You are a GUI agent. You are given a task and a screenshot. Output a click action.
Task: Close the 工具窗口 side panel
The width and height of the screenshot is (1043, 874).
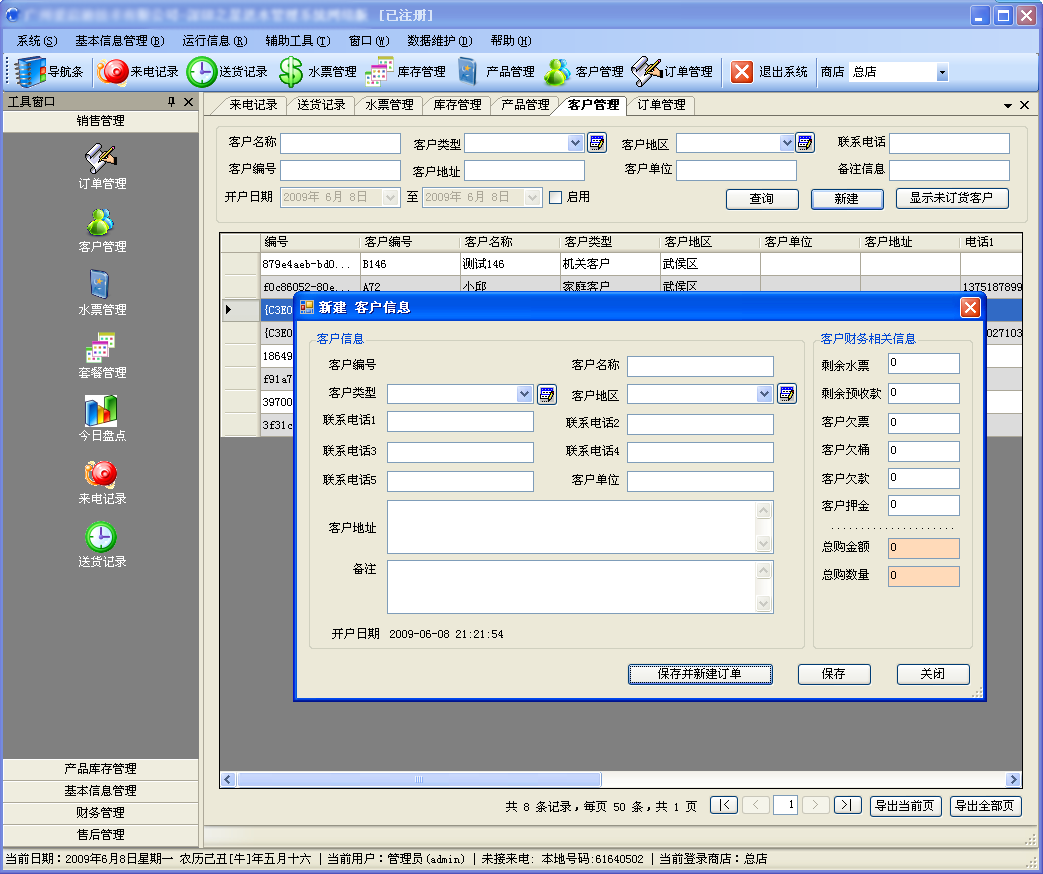[188, 102]
